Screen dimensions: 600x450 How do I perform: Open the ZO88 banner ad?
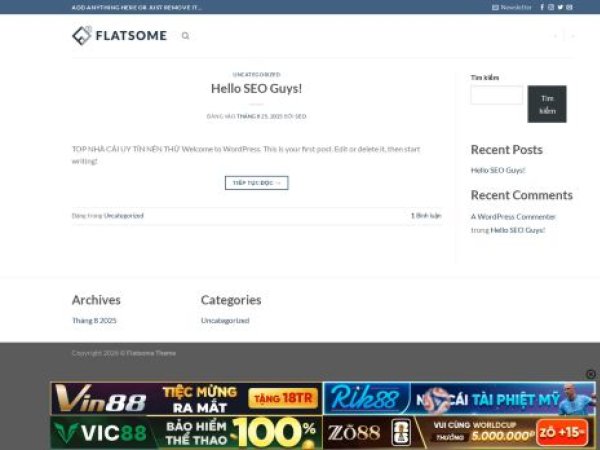click(459, 432)
